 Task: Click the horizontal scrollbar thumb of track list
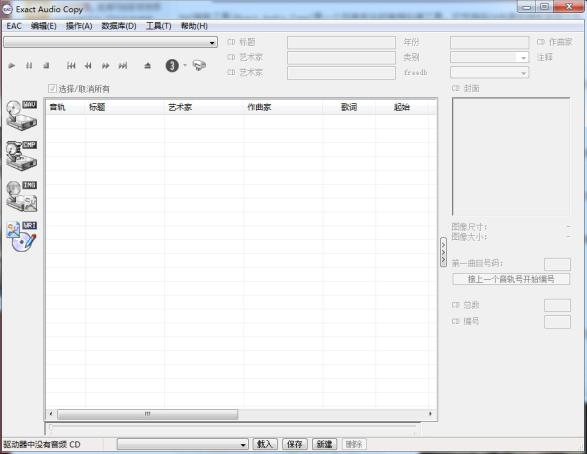pyautogui.click(x=147, y=414)
